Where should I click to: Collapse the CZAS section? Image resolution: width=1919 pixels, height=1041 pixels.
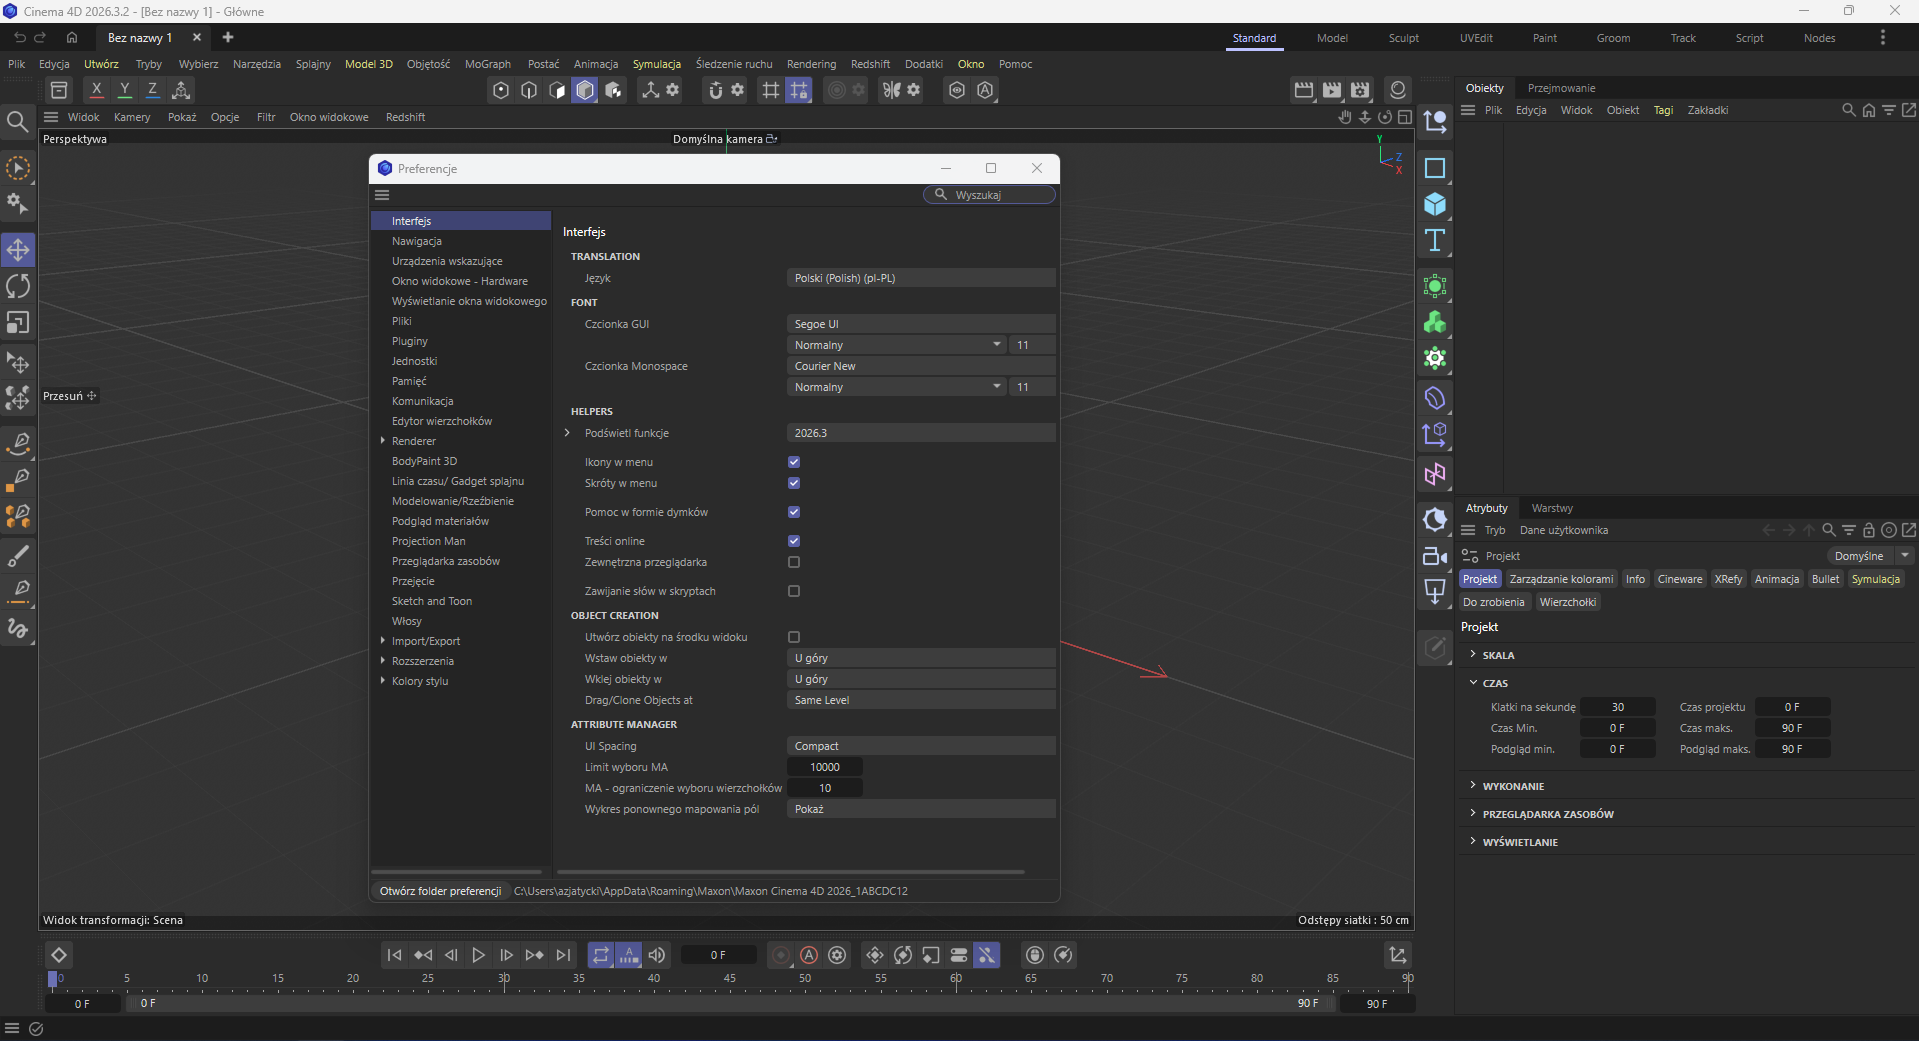click(x=1473, y=682)
